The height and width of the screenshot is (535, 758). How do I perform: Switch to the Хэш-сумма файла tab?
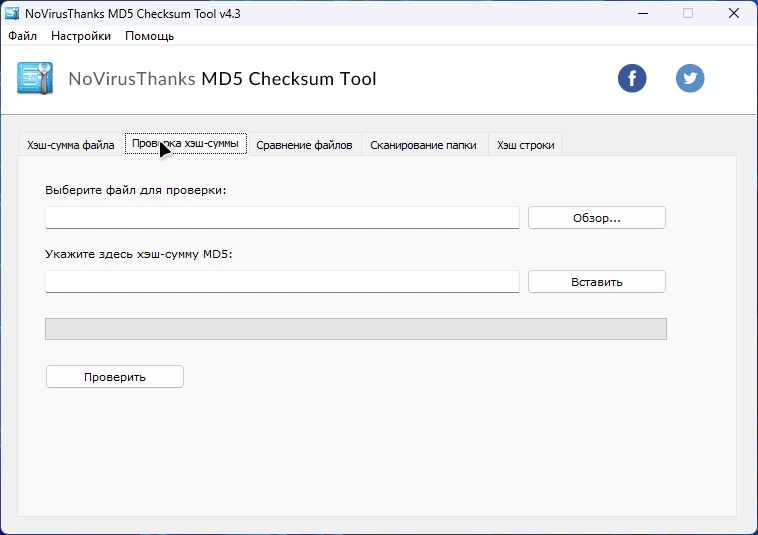pos(71,145)
